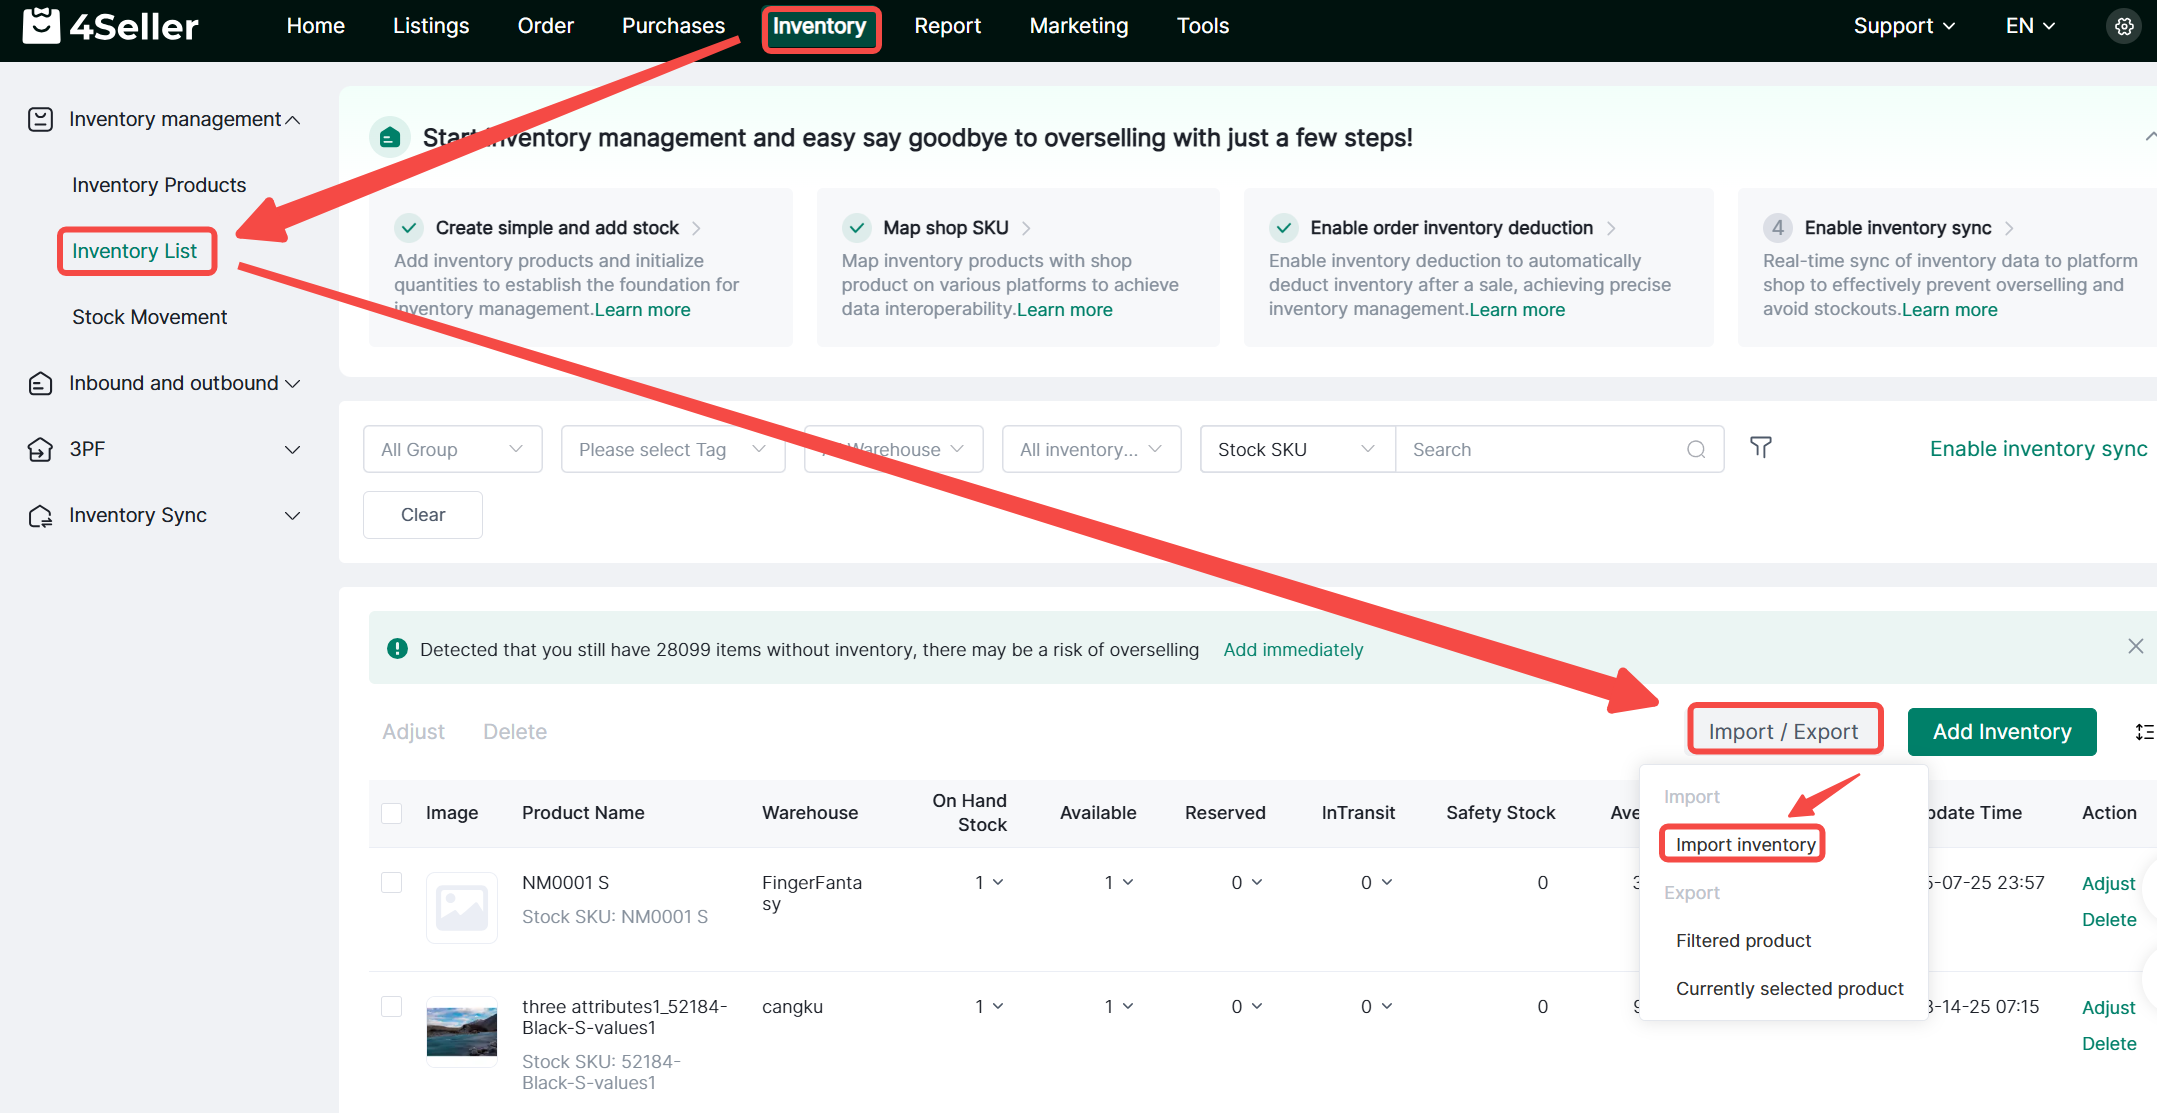
Task: Click the Inventory Sync sidebar icon
Action: click(x=40, y=516)
